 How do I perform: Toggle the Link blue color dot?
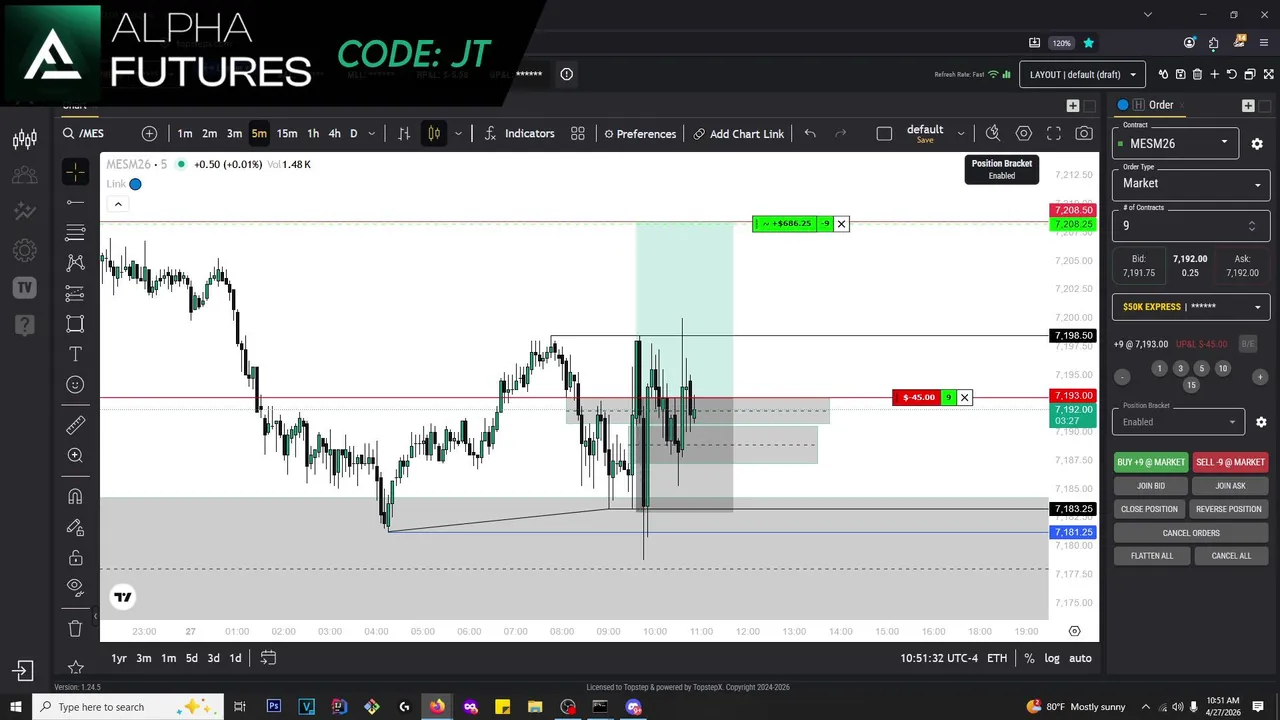click(135, 184)
